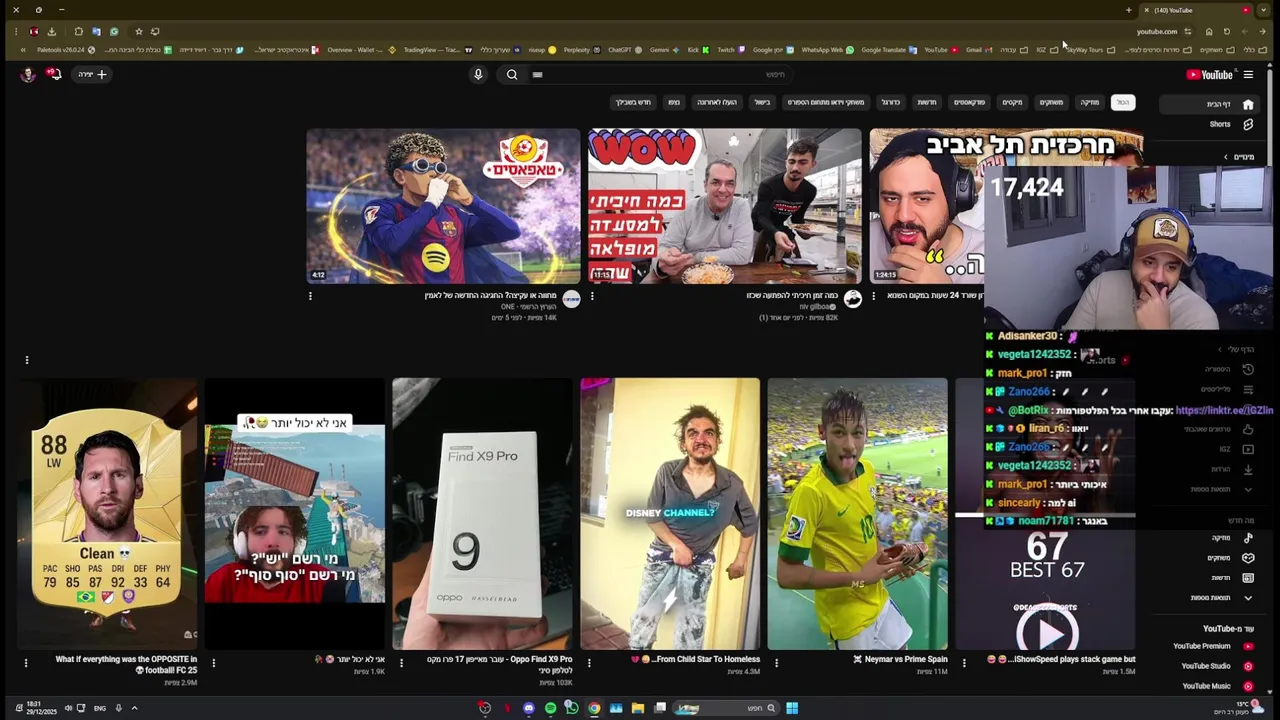Select the Football filter chip
The image size is (1280, 720).
point(890,102)
